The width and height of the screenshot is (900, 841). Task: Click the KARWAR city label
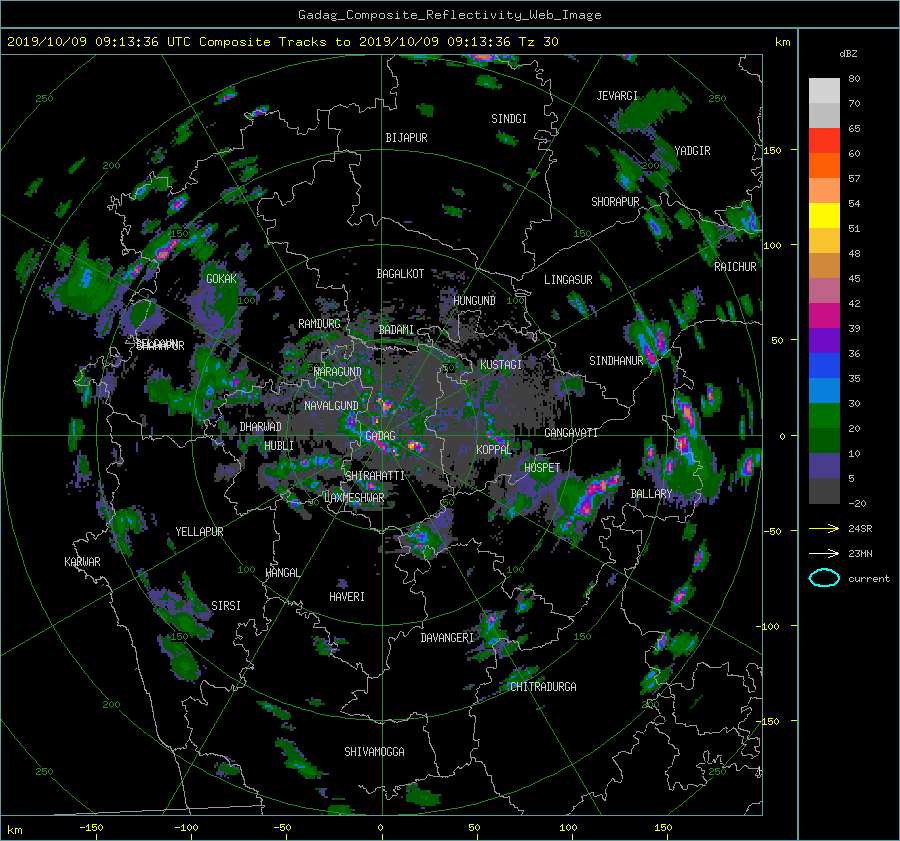click(82, 562)
